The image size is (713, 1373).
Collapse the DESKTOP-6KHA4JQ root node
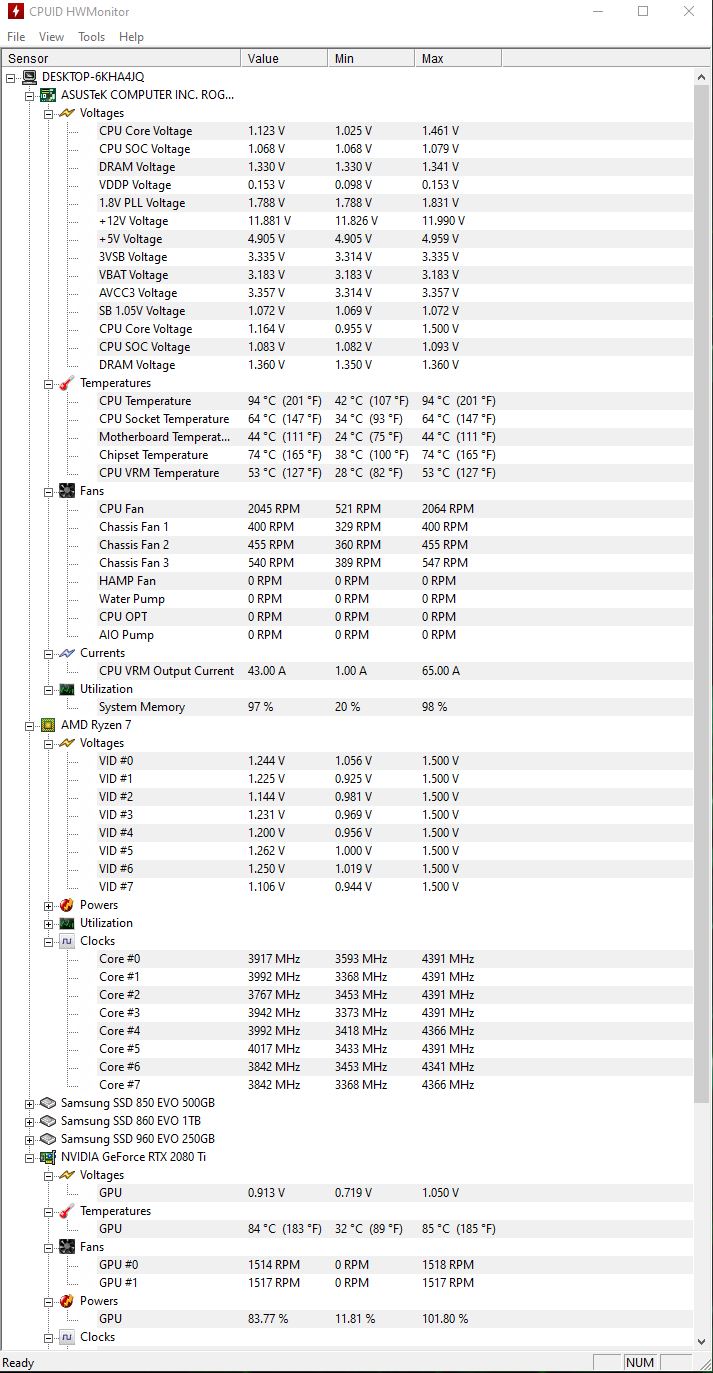point(11,77)
